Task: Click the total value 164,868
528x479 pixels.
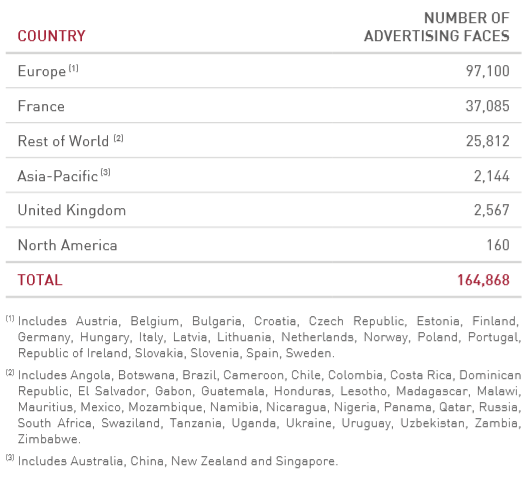Action: (483, 280)
